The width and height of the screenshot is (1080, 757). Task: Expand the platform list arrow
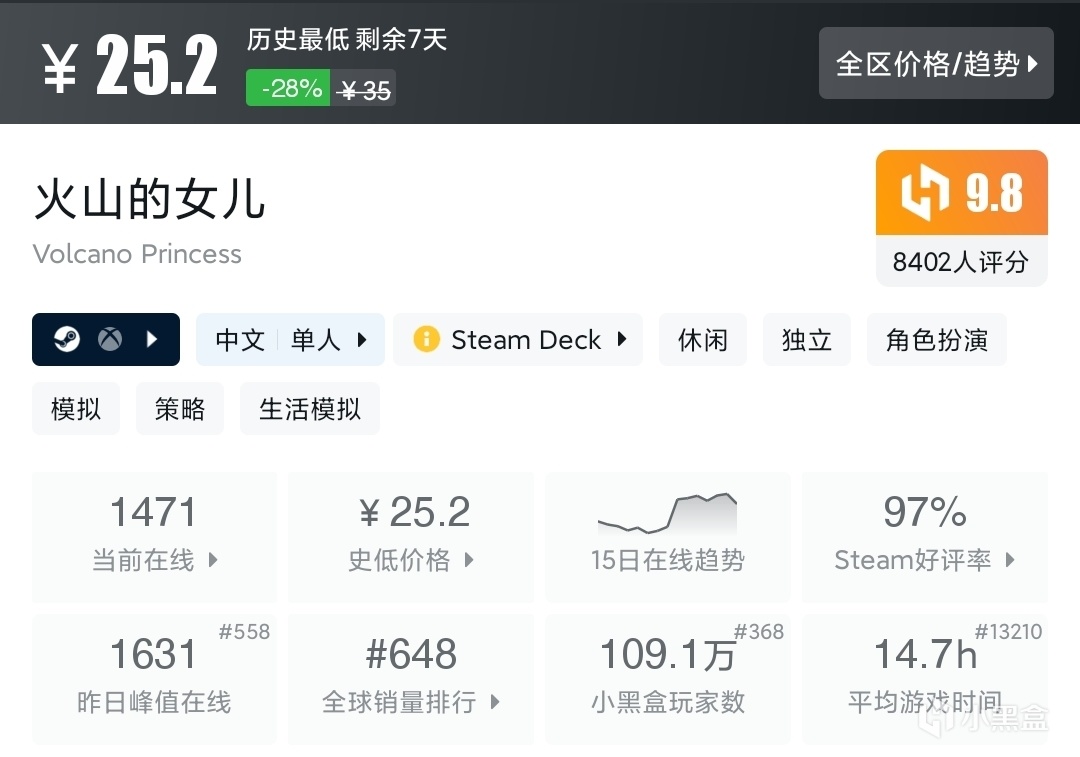[152, 339]
